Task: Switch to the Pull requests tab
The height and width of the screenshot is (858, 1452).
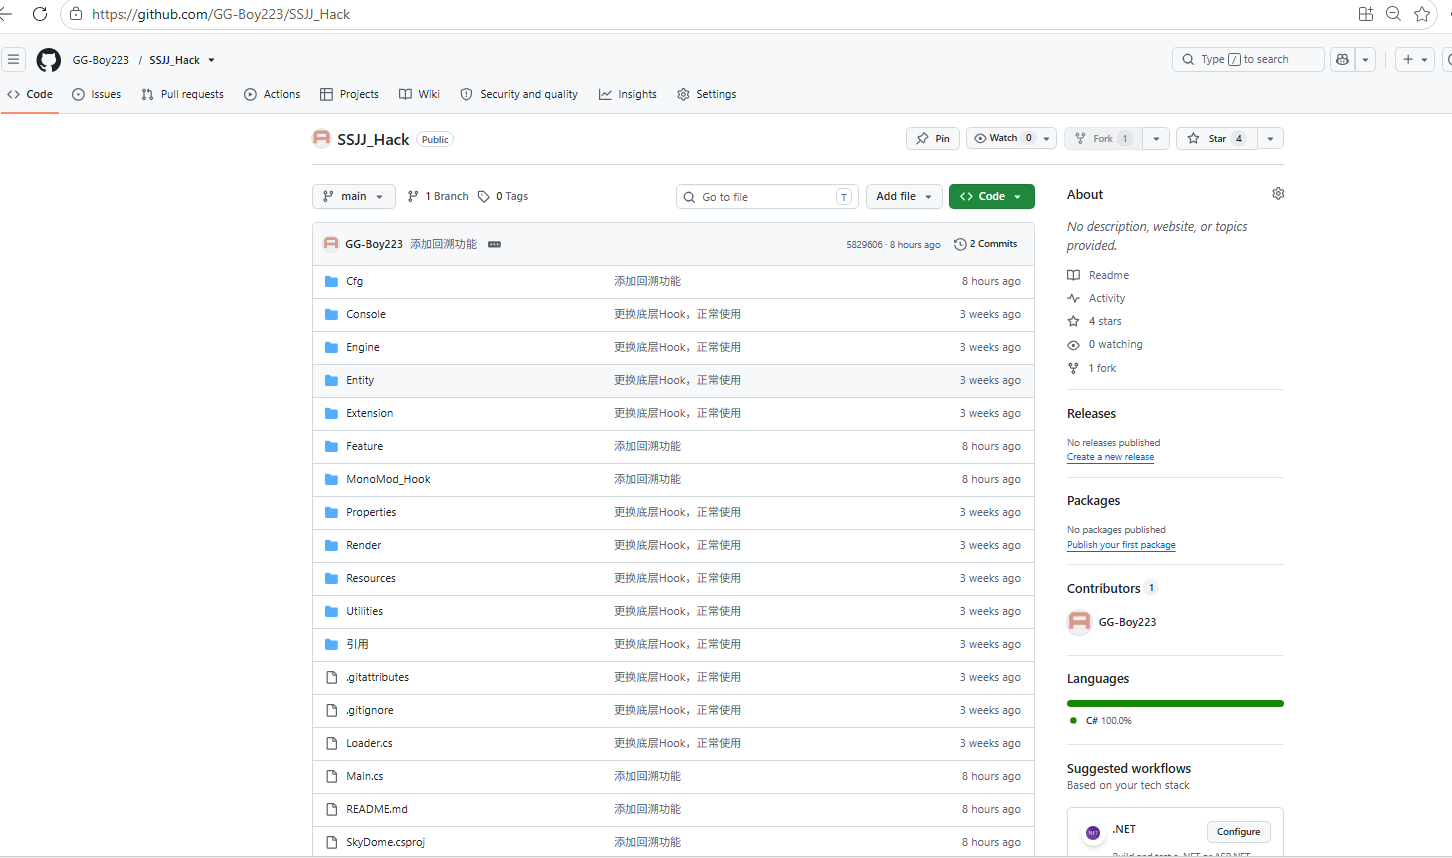Action: [183, 94]
